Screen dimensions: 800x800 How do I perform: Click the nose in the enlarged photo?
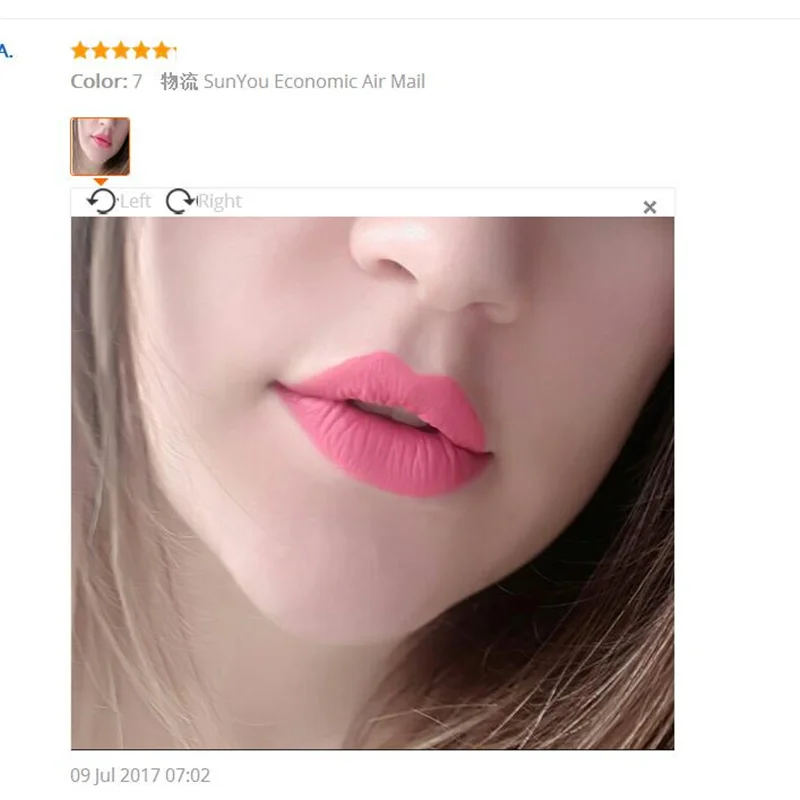pyautogui.click(x=434, y=265)
